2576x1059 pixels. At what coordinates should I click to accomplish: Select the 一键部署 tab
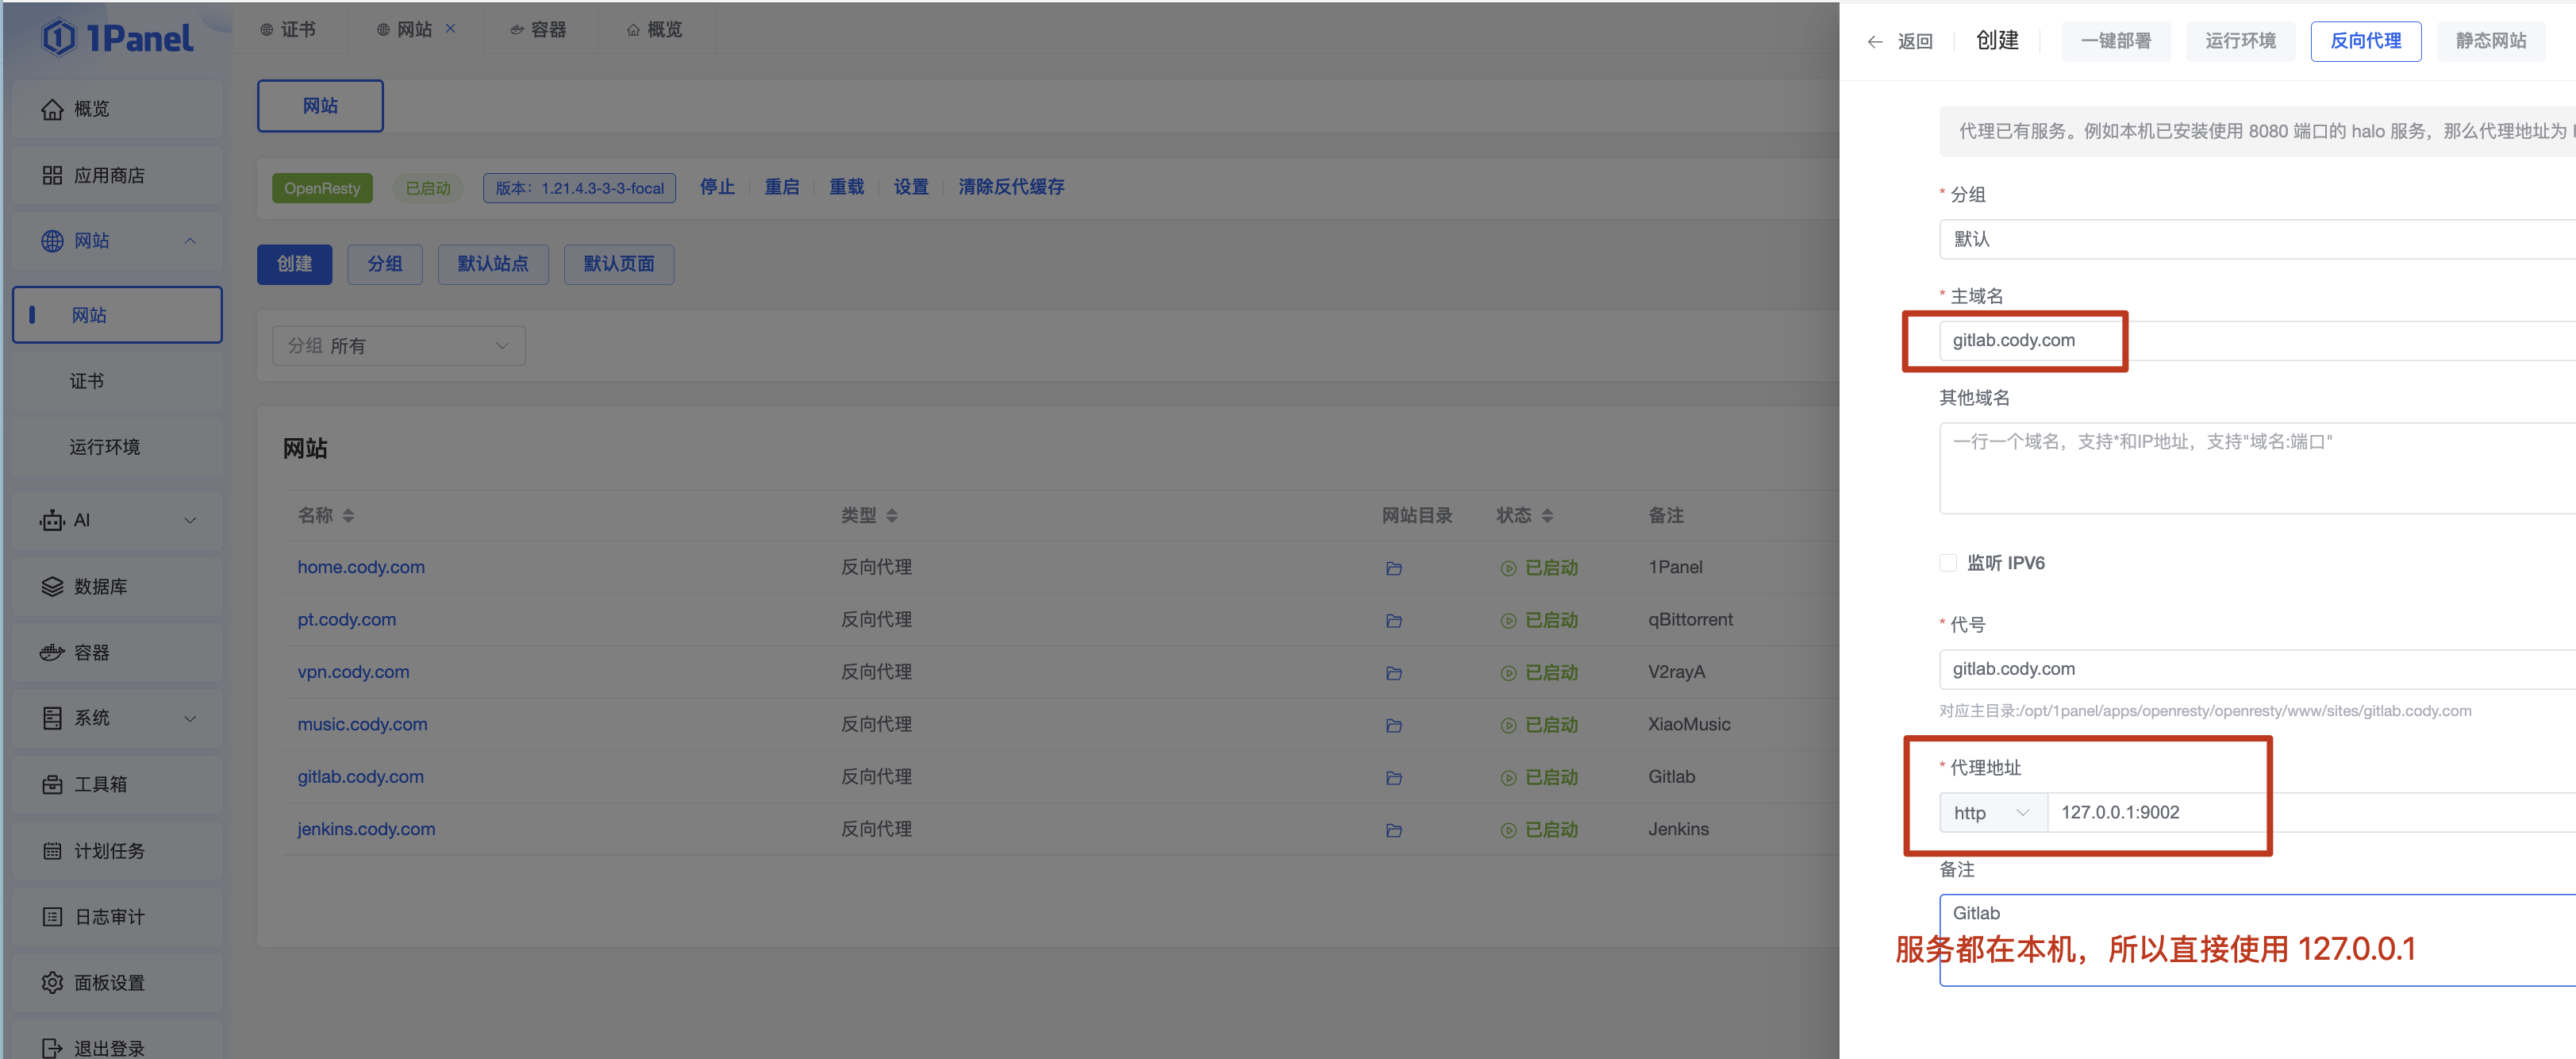point(2115,41)
